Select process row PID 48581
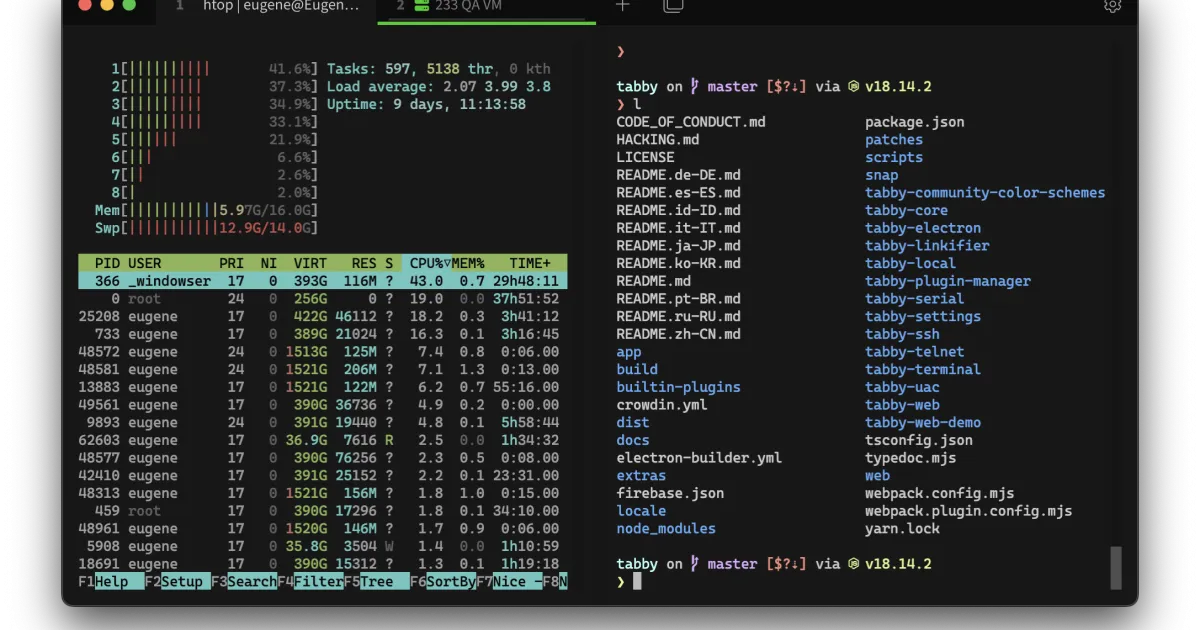 tap(323, 369)
